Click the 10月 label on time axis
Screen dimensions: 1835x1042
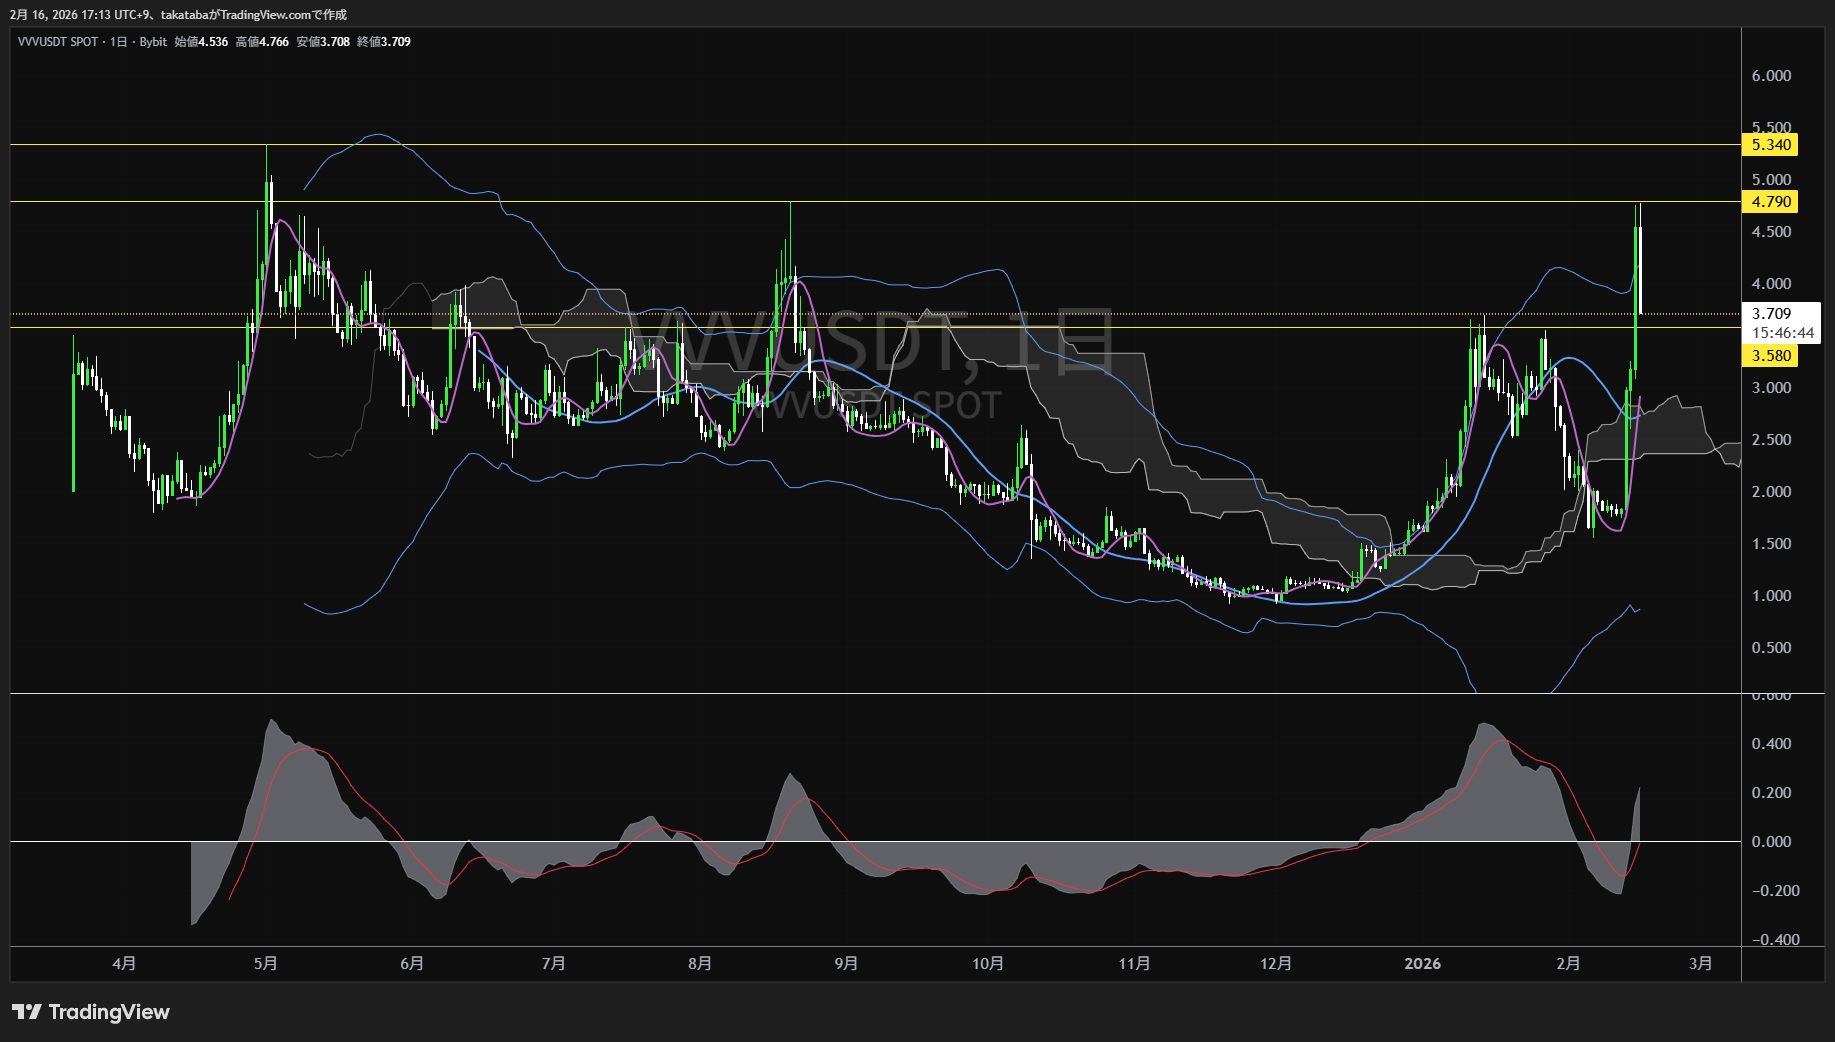pyautogui.click(x=988, y=963)
